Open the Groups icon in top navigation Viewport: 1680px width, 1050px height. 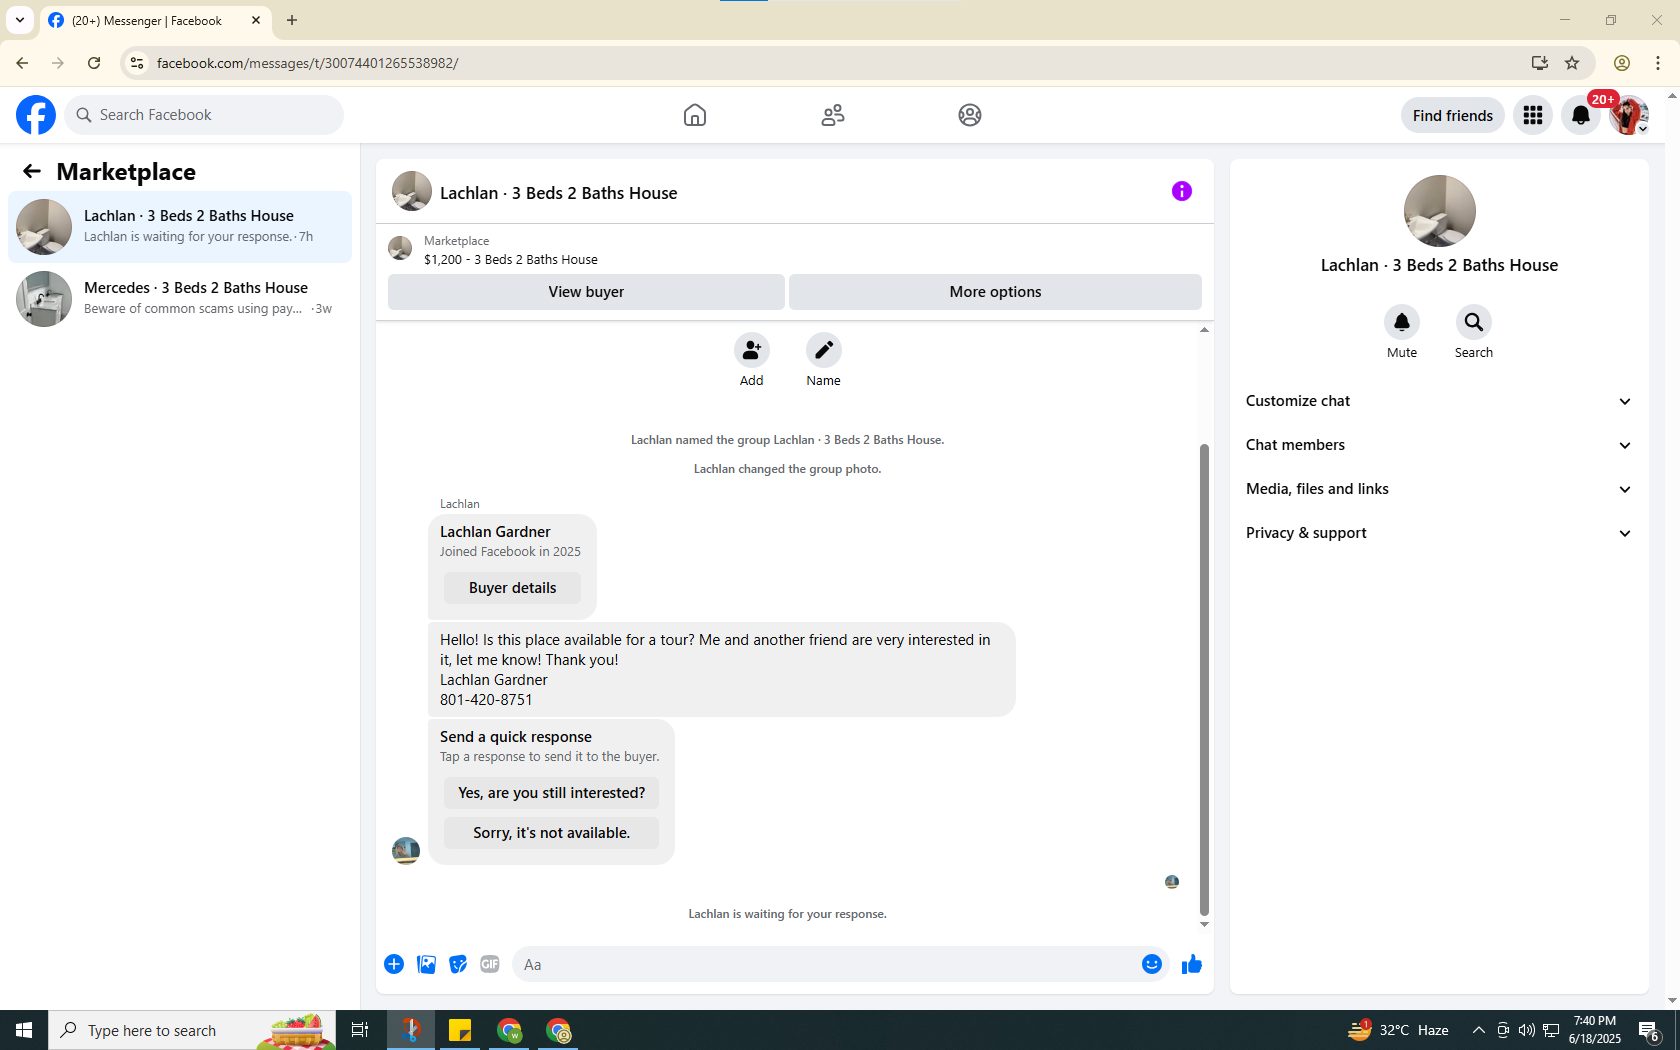coord(970,115)
